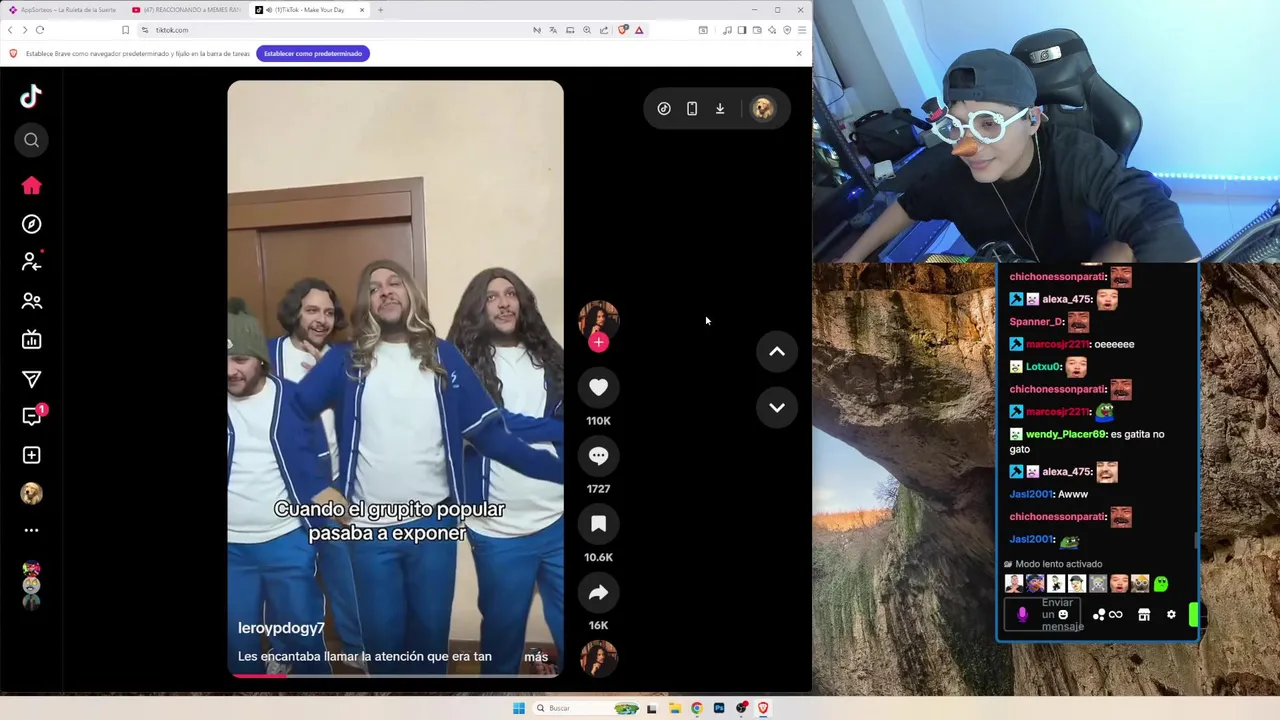Open a new browser tab

point(380,10)
